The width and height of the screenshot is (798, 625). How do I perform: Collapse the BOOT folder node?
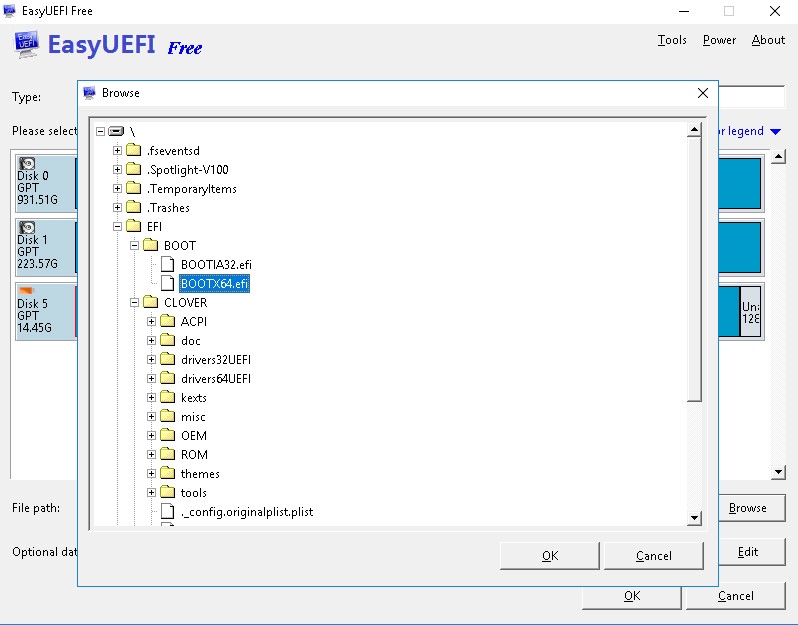point(134,245)
